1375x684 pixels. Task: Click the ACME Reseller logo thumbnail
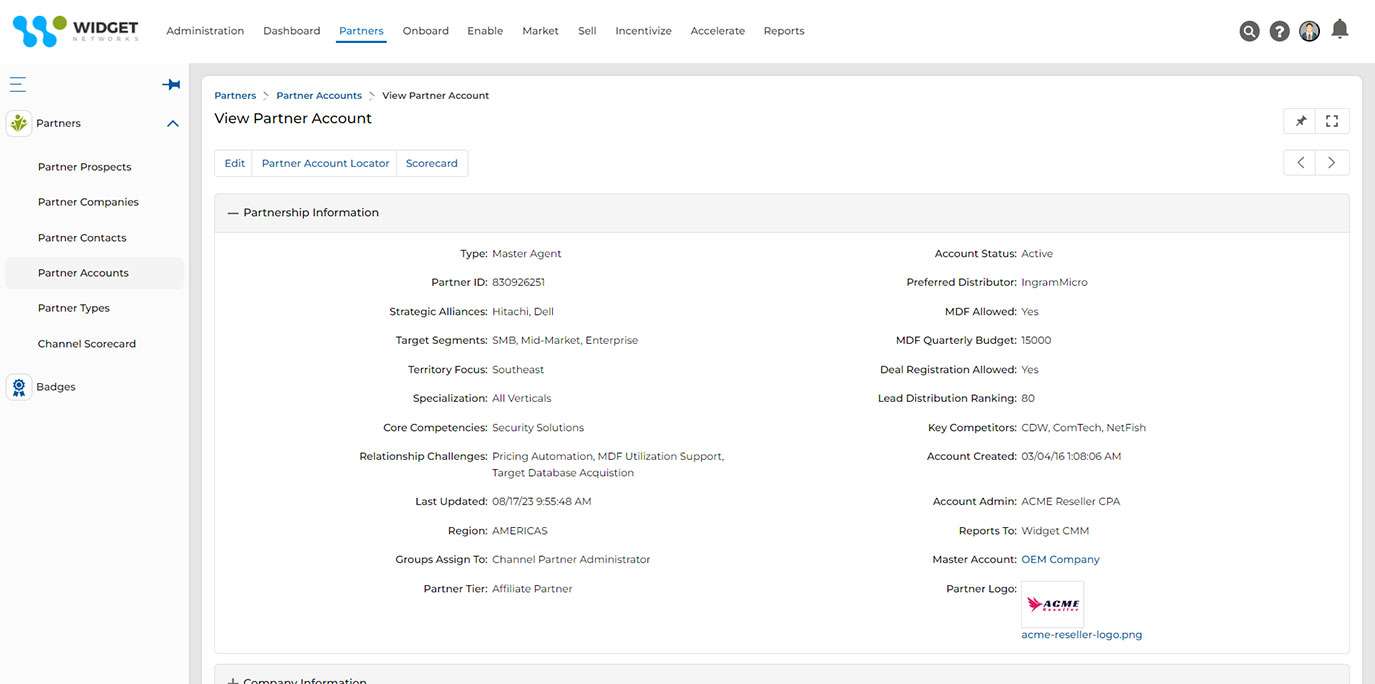1052,604
